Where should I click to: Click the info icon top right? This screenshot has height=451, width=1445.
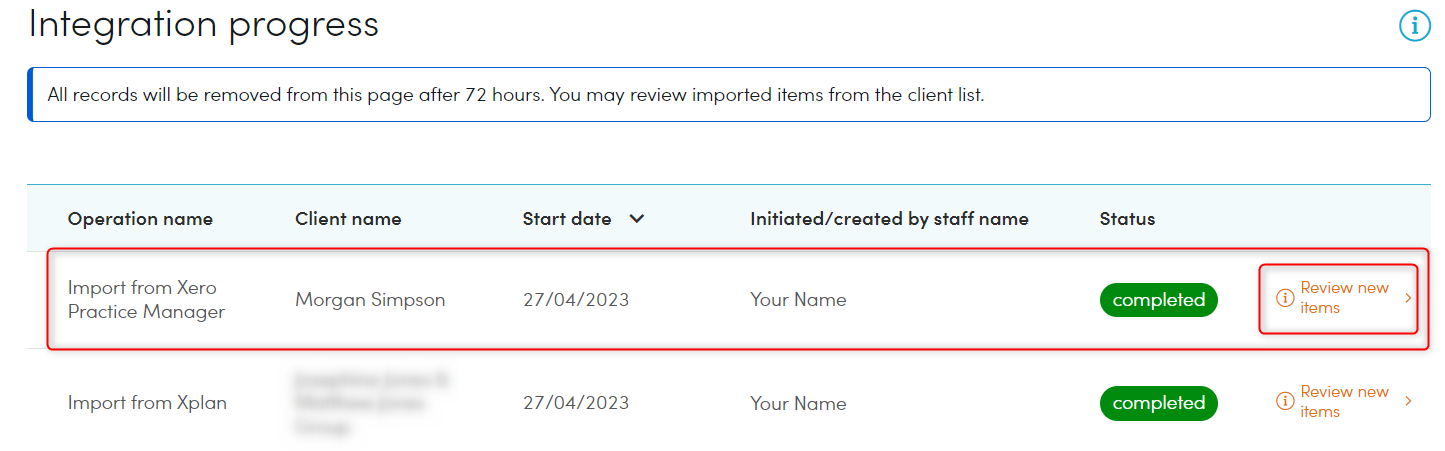(x=1414, y=26)
